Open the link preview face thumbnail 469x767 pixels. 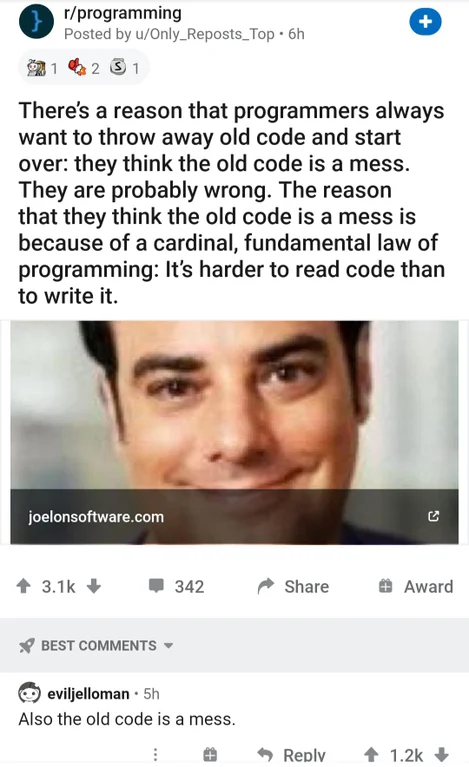click(x=234, y=406)
